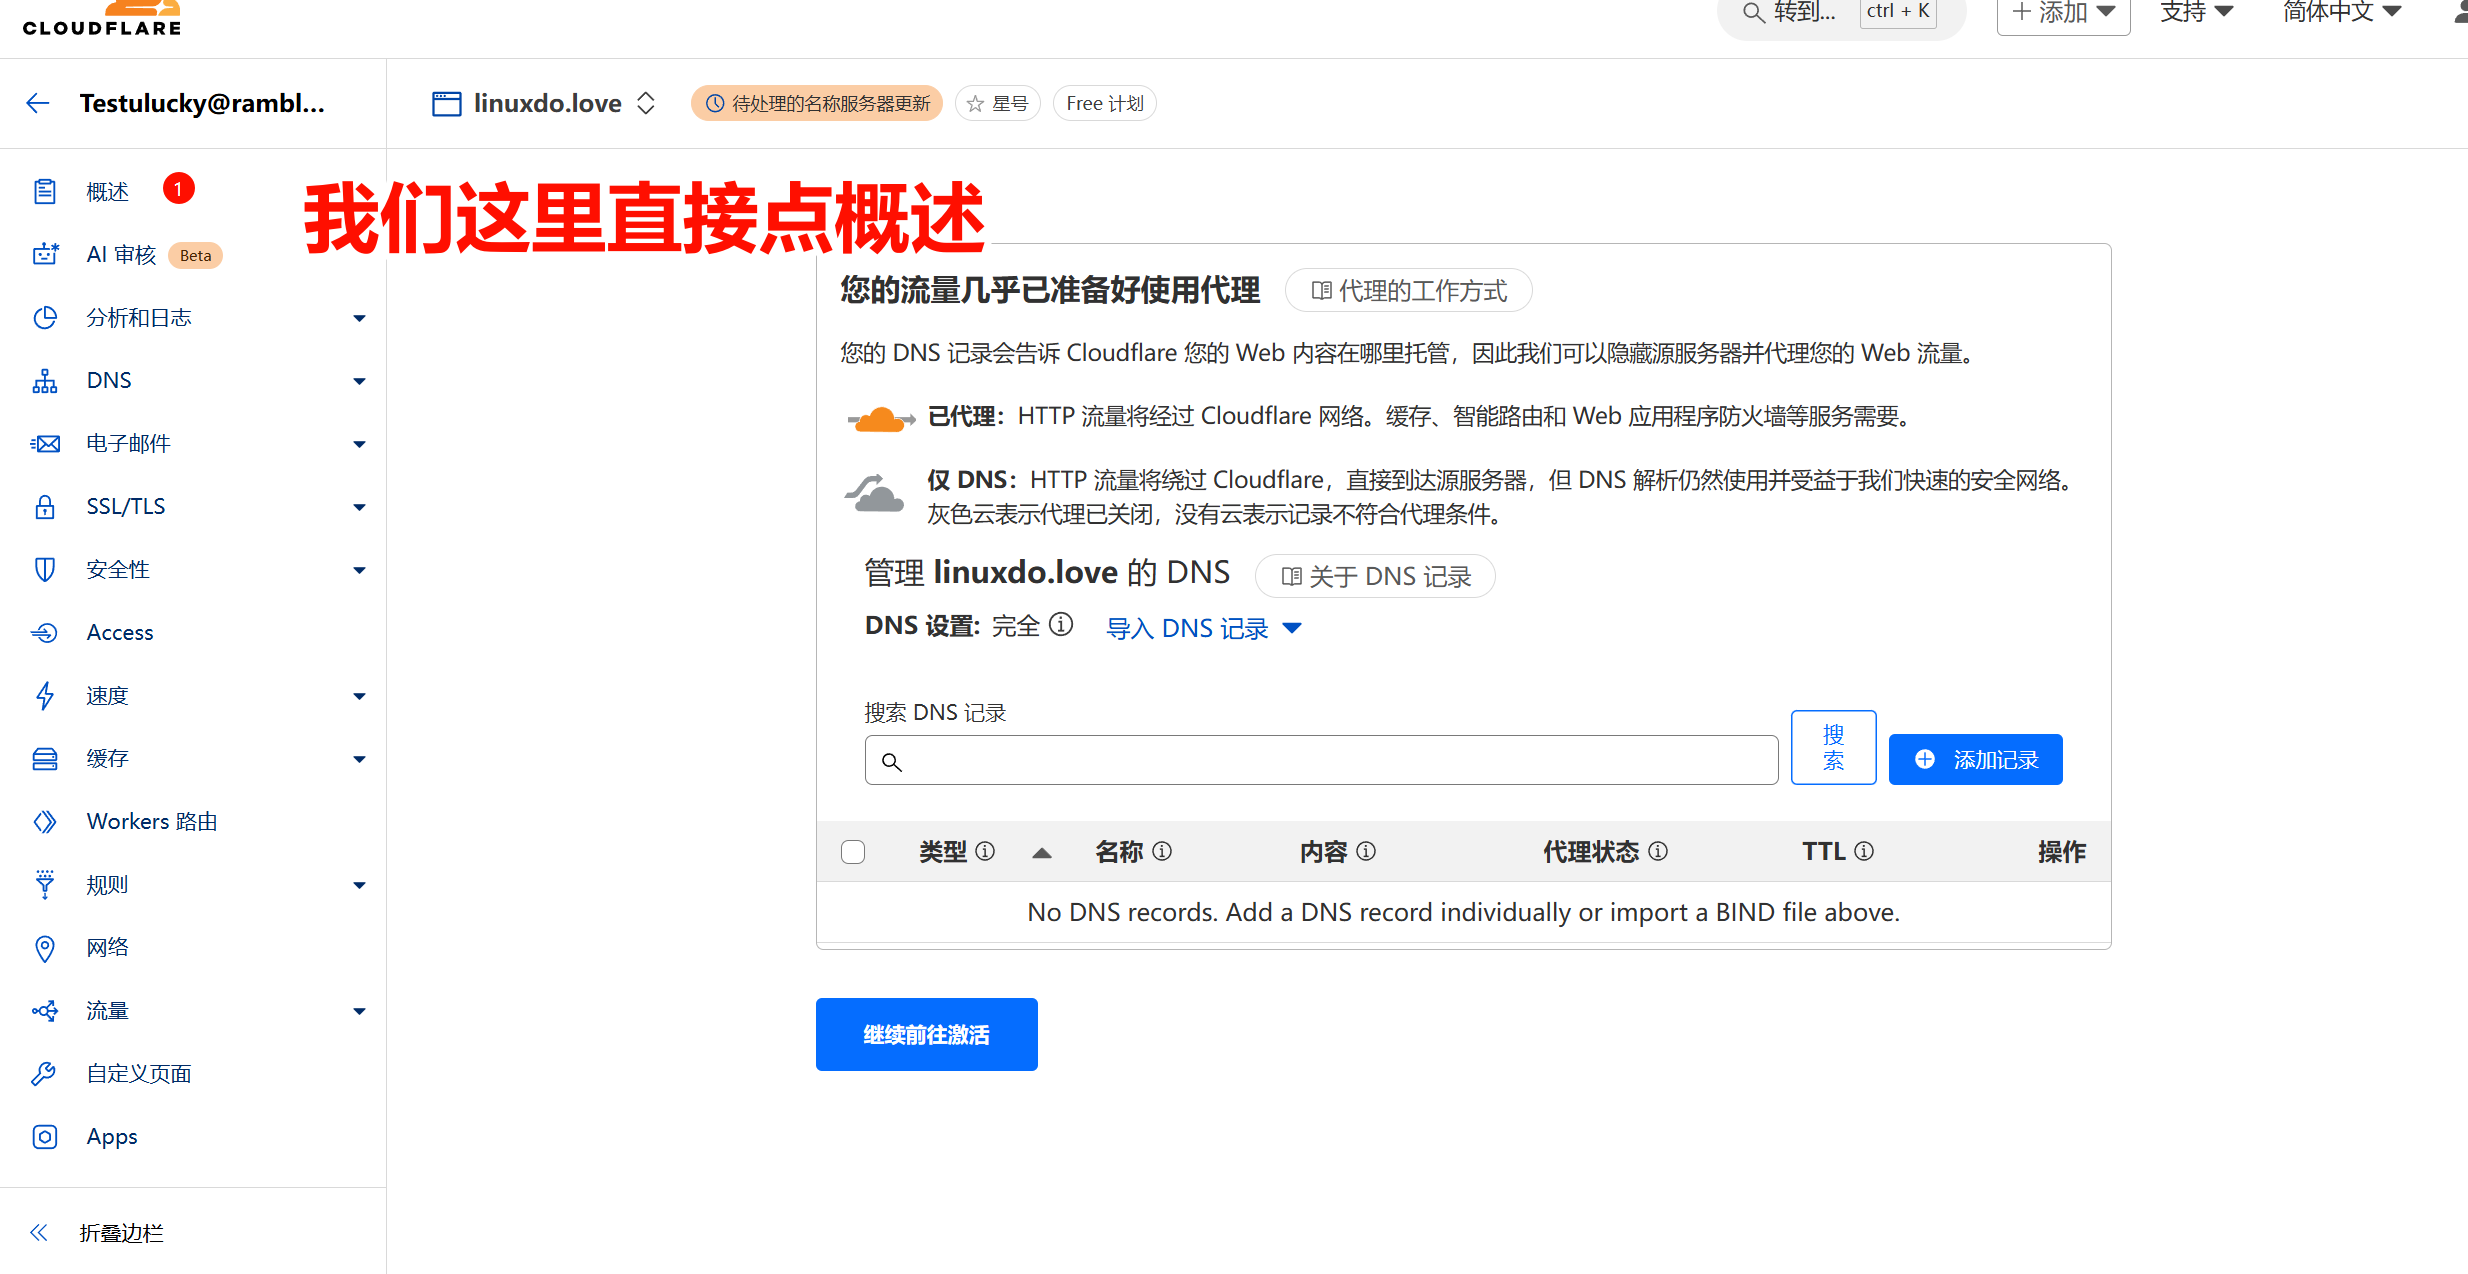This screenshot has width=2468, height=1274.
Task: Click the 自定义页面 wrench icon
Action: click(x=45, y=1073)
